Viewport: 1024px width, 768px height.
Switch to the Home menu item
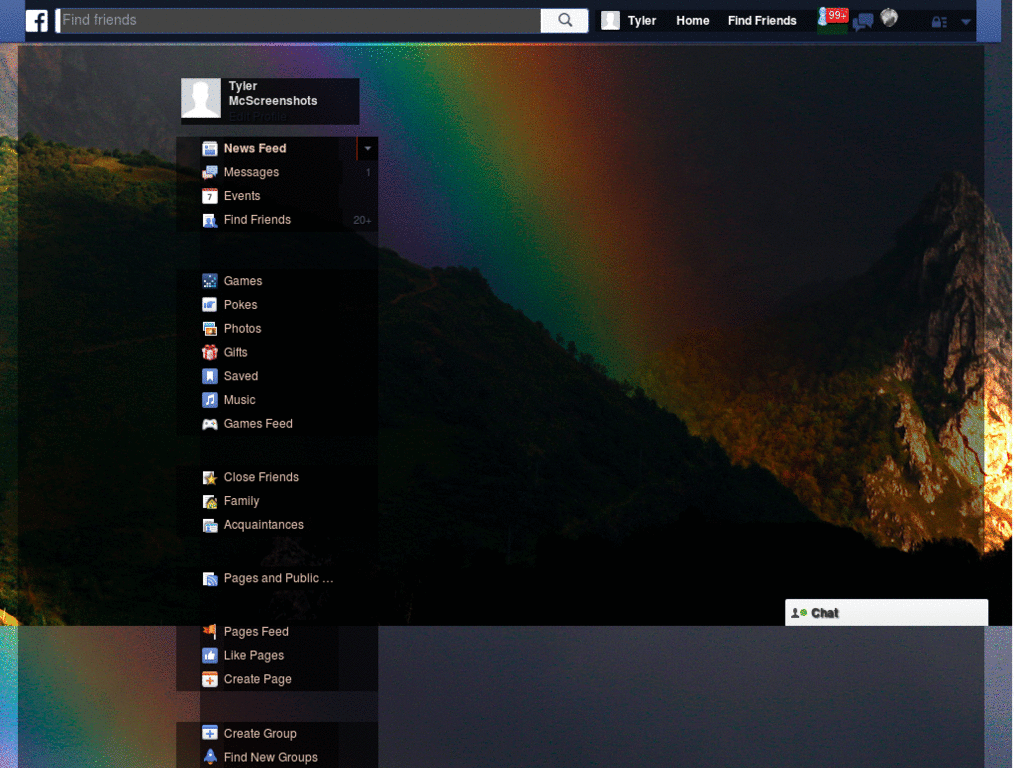(692, 20)
